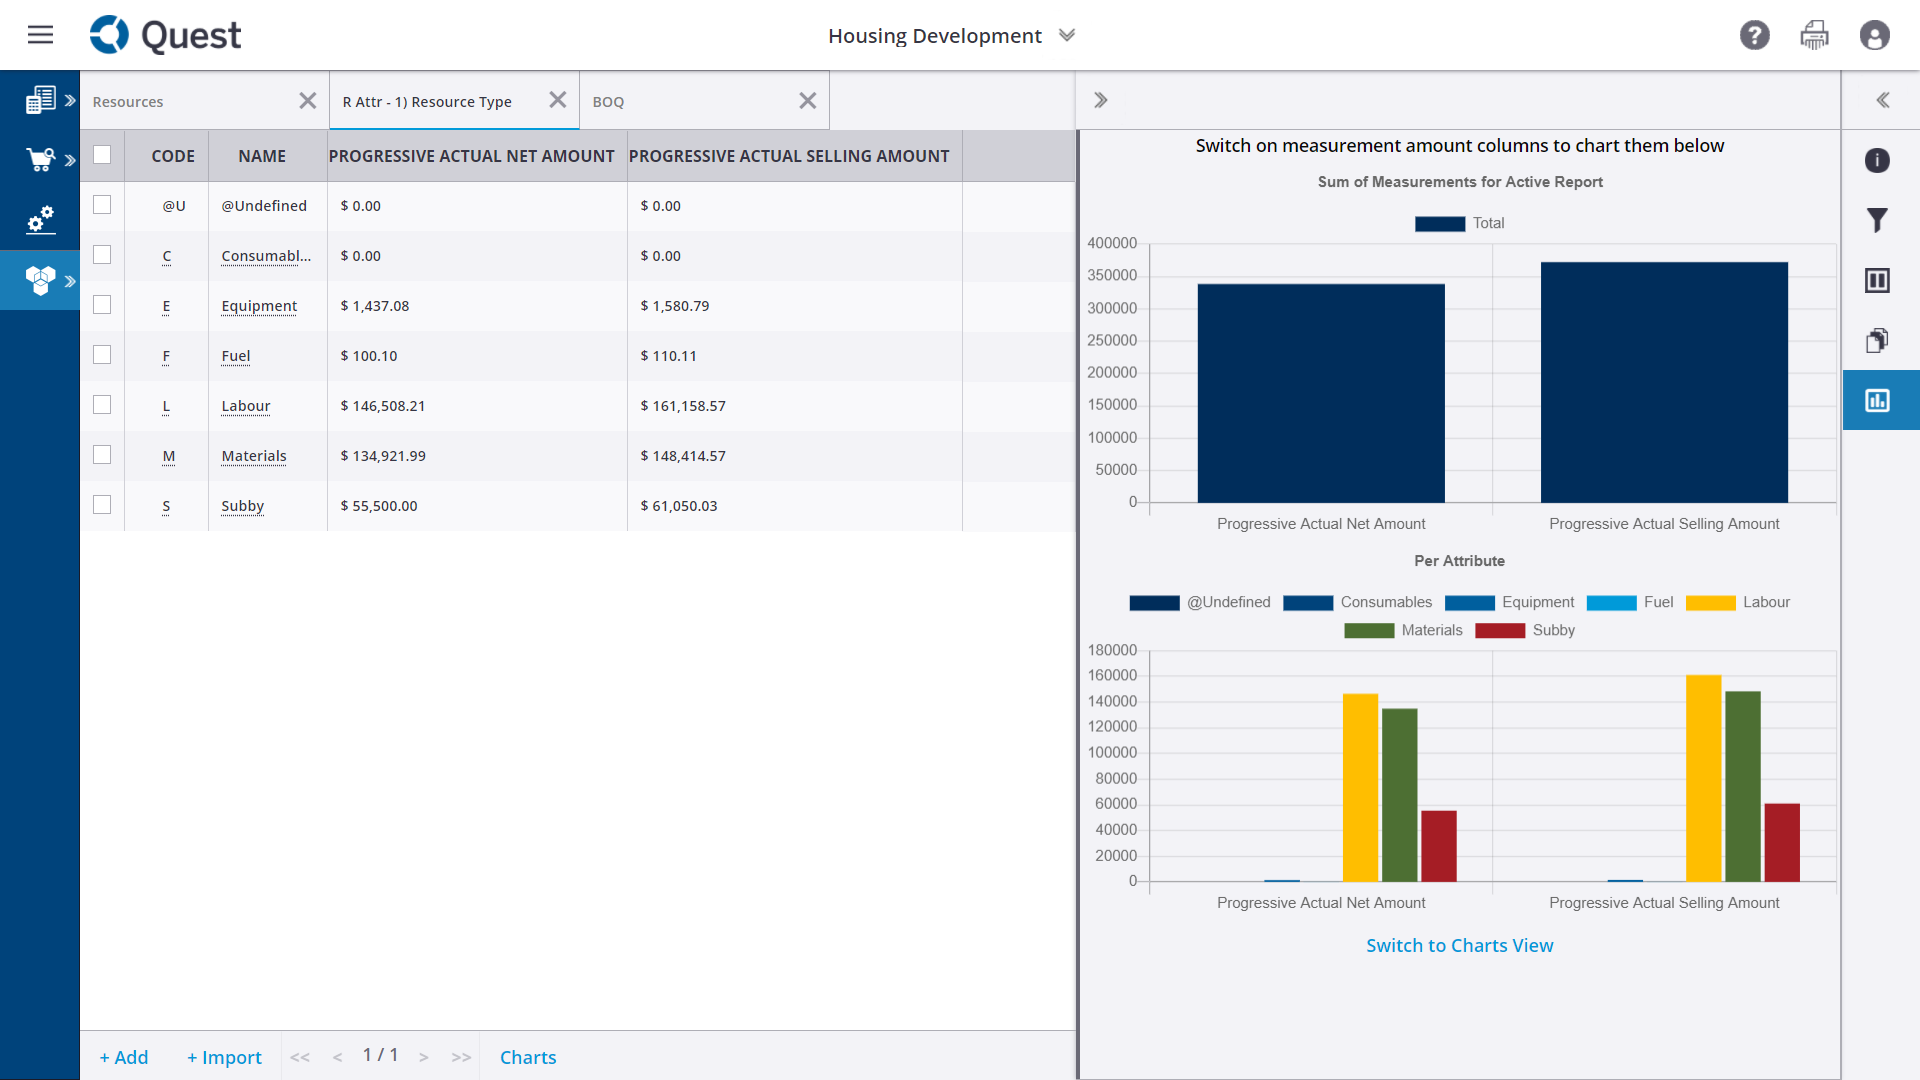Select the filter icon on the right sidebar
The image size is (1920, 1080).
tap(1878, 220)
